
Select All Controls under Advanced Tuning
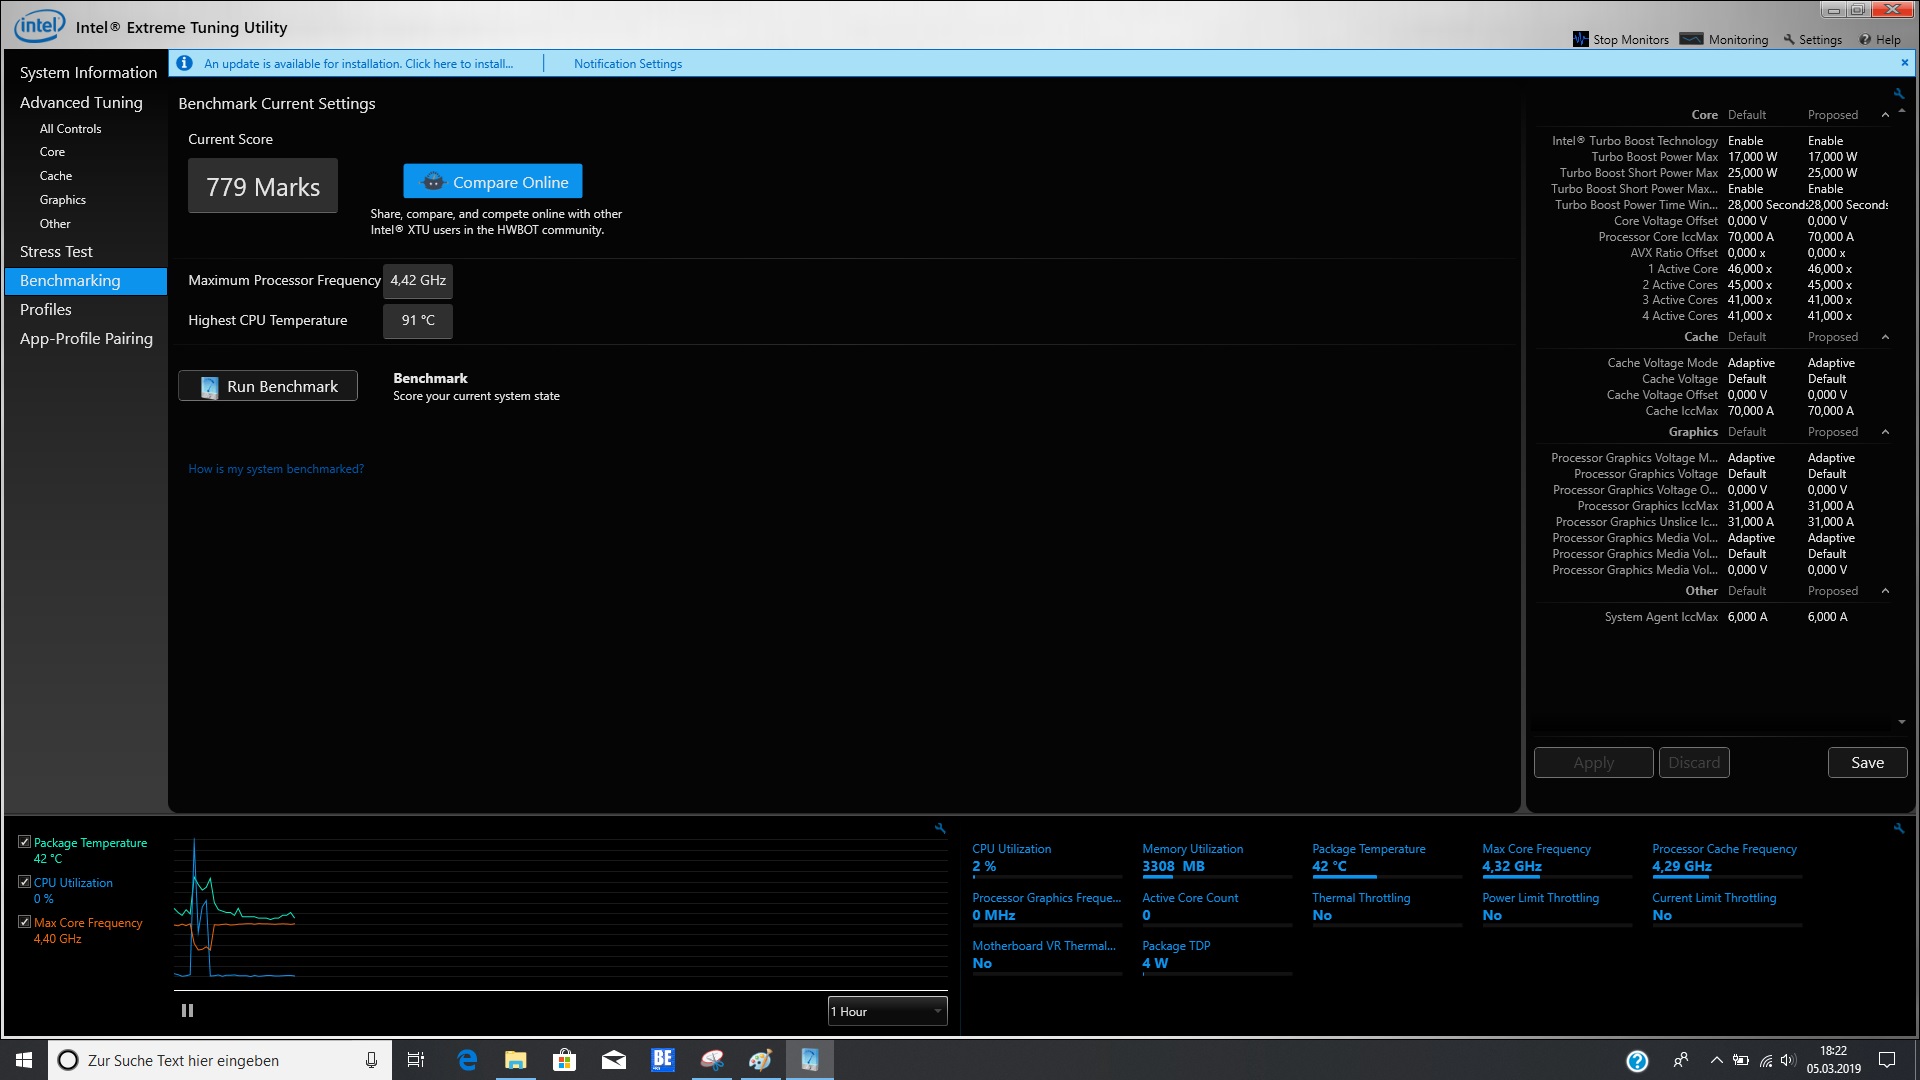(x=70, y=128)
